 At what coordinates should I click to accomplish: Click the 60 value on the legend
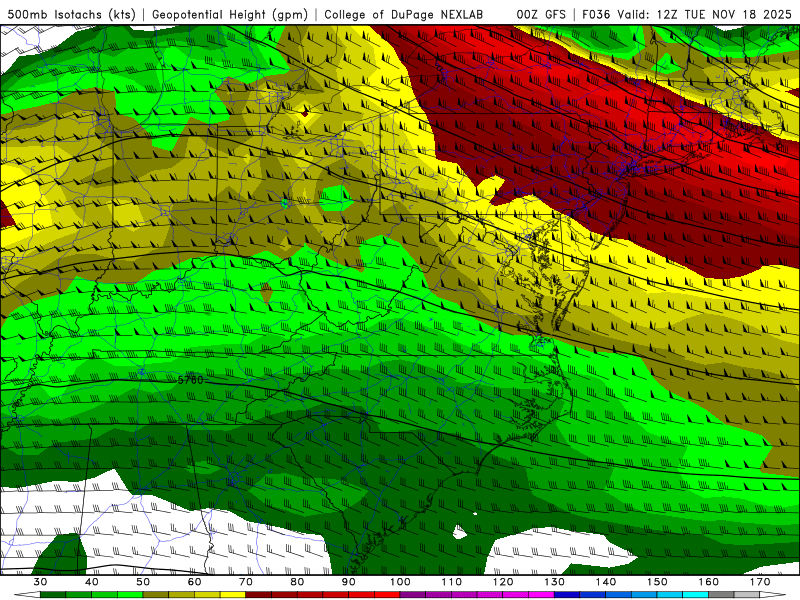point(194,582)
